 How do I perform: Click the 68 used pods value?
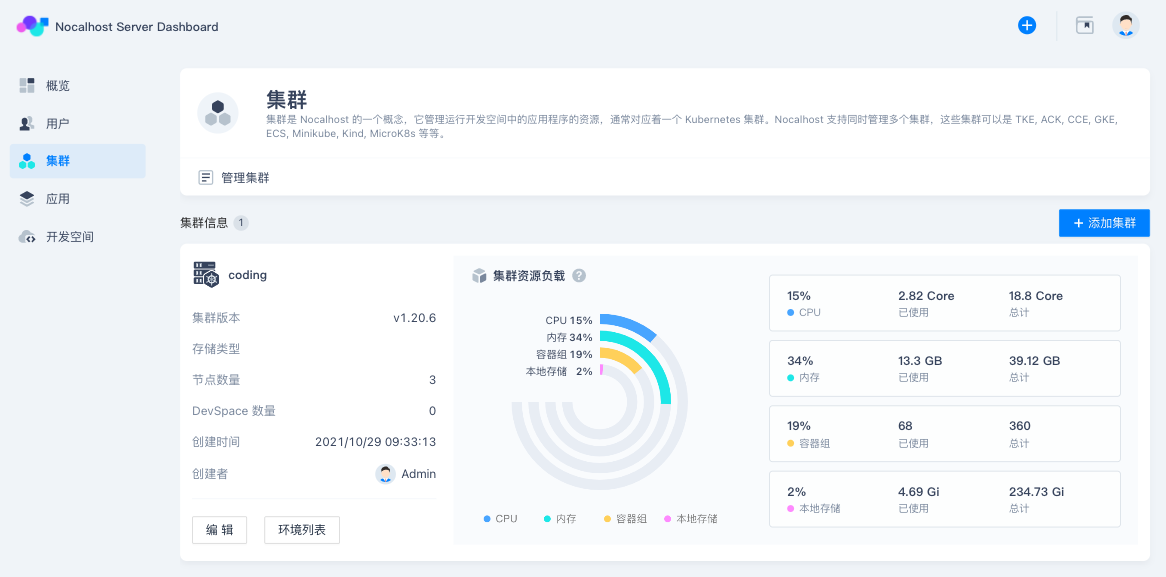pos(905,427)
